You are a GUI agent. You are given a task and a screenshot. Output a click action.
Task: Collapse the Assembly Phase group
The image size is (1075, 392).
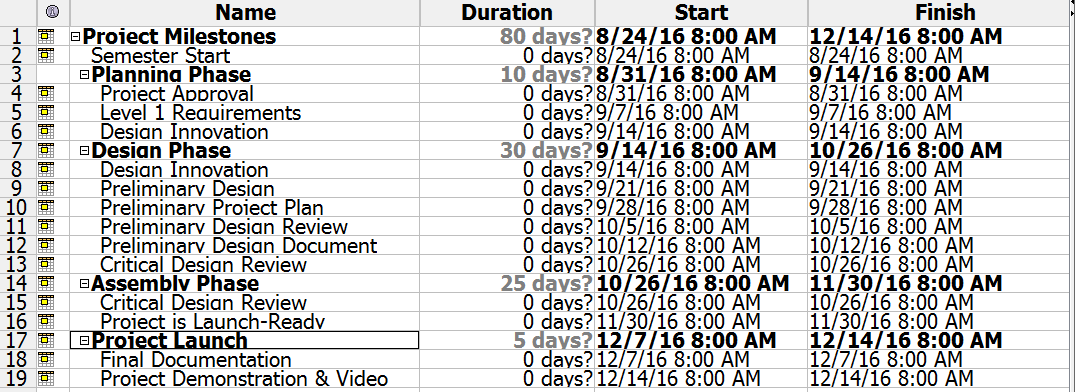(x=85, y=284)
